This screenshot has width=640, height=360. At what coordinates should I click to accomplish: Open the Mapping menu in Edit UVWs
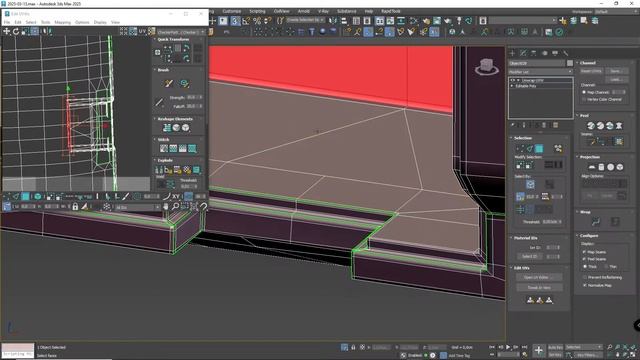tap(62, 22)
